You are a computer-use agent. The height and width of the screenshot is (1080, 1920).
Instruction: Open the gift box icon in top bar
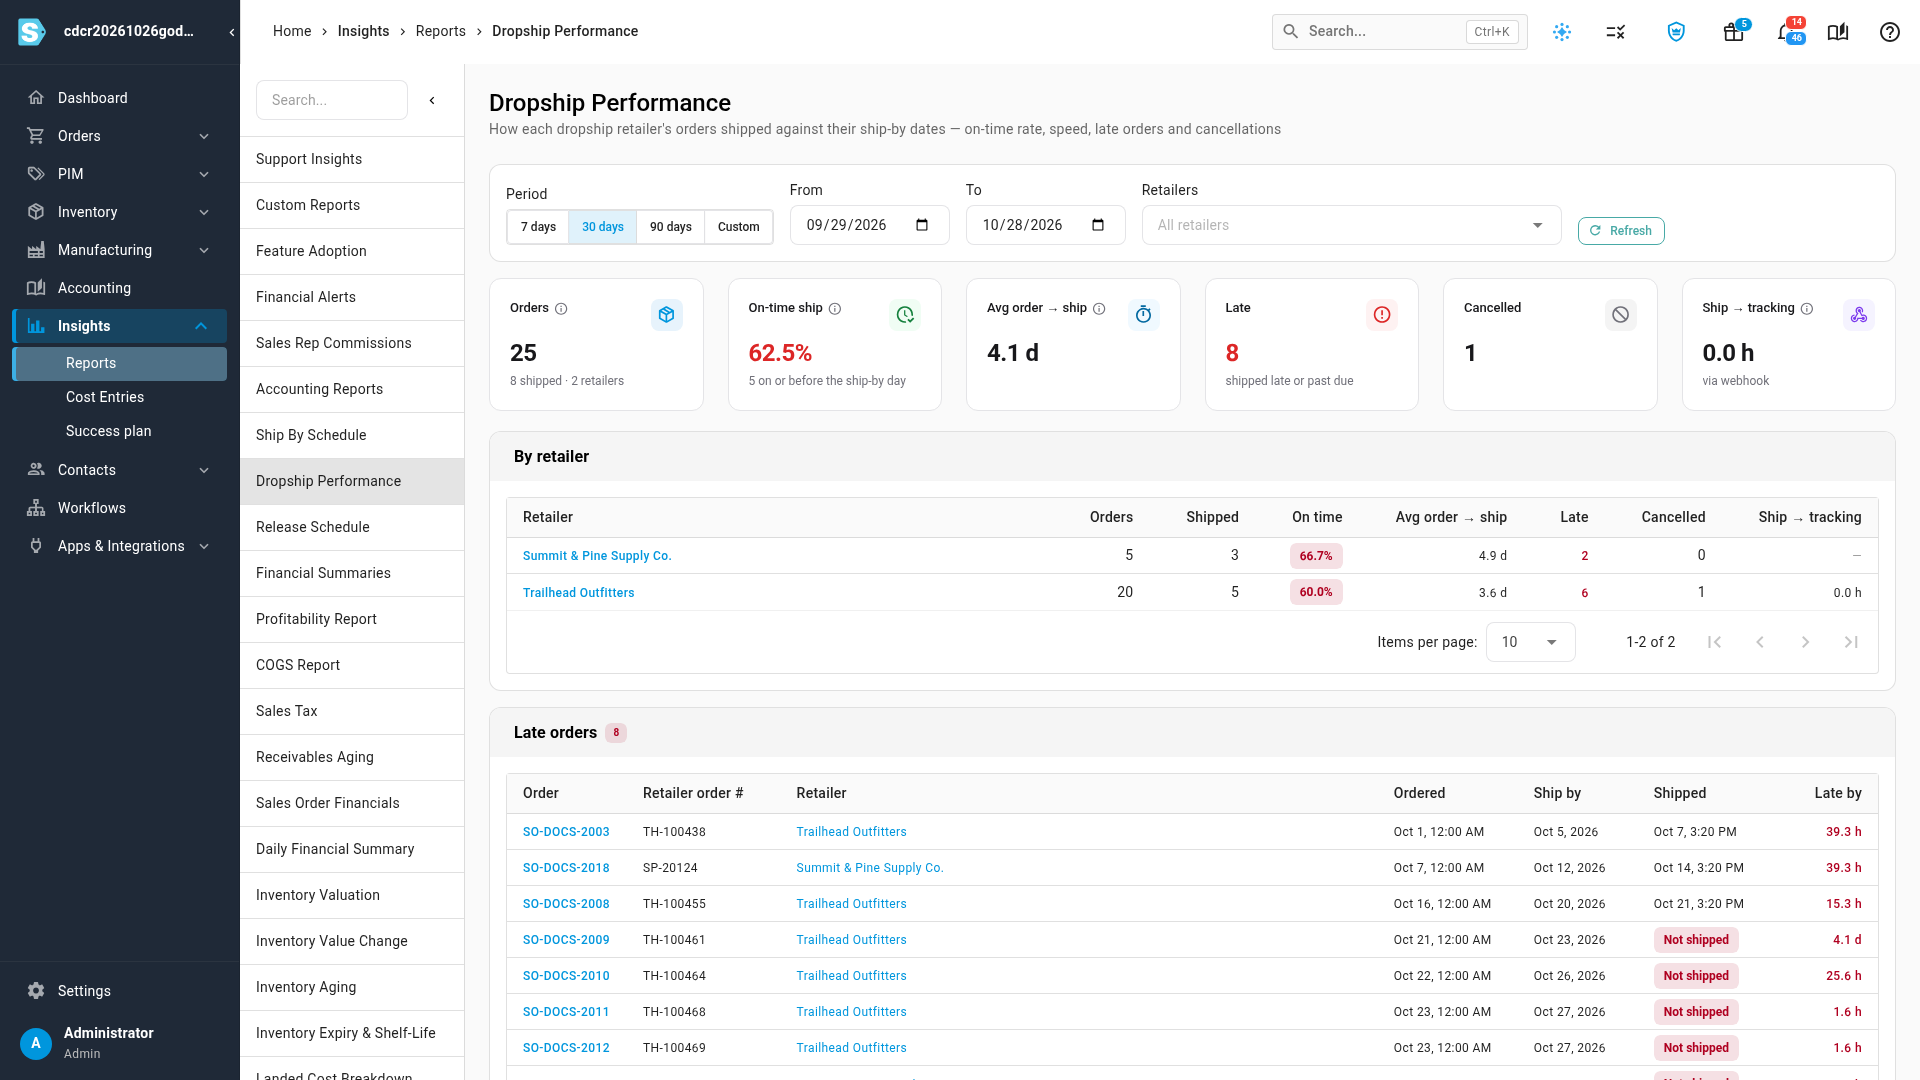[1733, 32]
